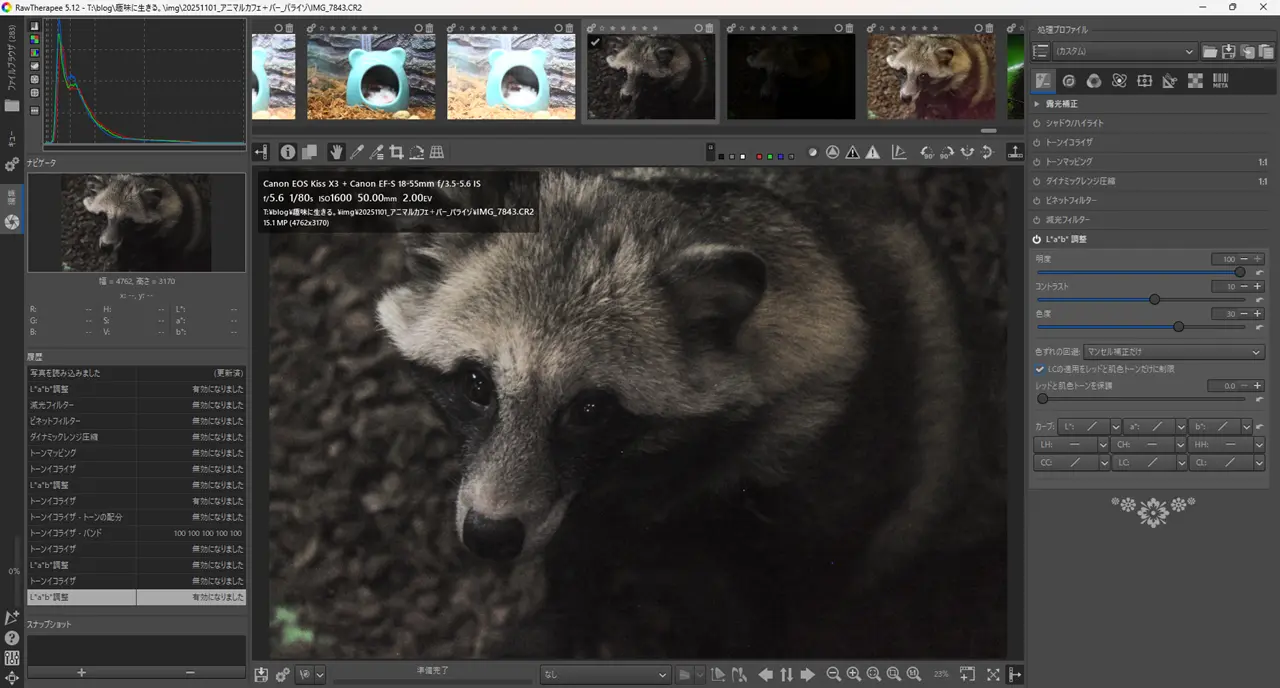This screenshot has height=688, width=1280.
Task: Choose the Straighten/rotate tool
Action: [416, 152]
